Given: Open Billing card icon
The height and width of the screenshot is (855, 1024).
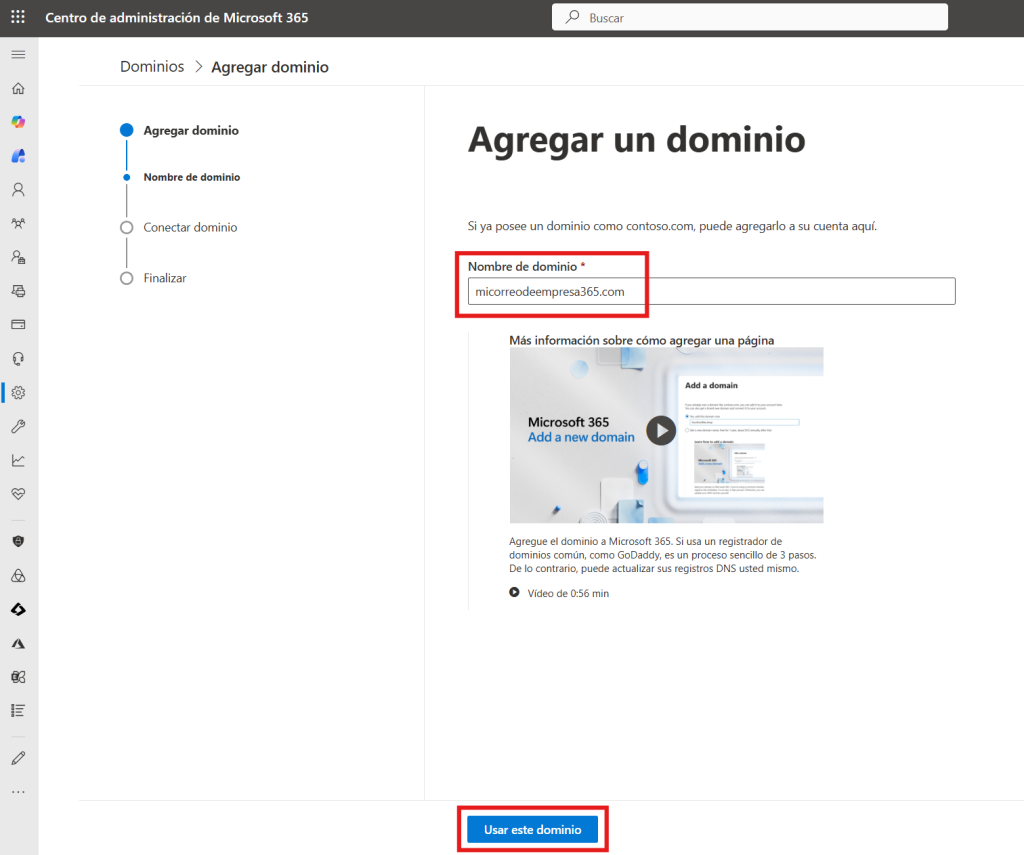Looking at the screenshot, I should 18,325.
